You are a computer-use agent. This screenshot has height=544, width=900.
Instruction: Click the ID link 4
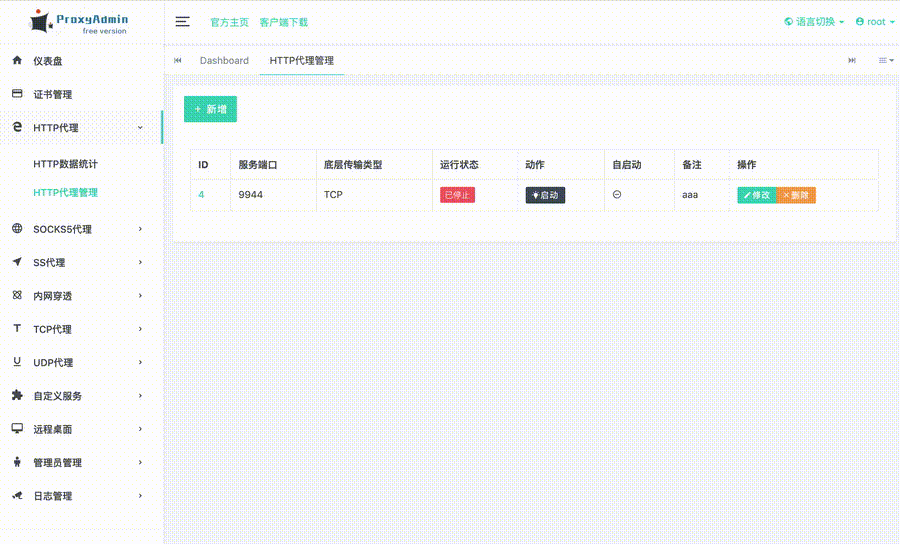201,195
